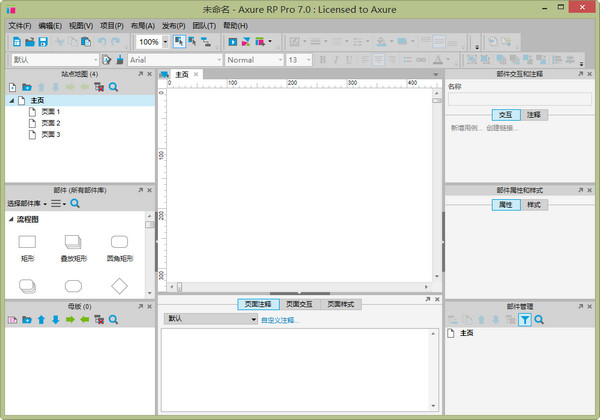Switch to the widget style tab

(534, 205)
